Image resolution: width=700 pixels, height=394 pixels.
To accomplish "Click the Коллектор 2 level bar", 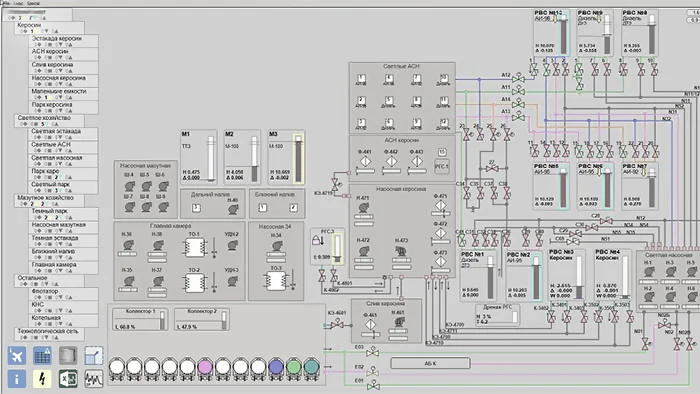I will click(x=224, y=320).
